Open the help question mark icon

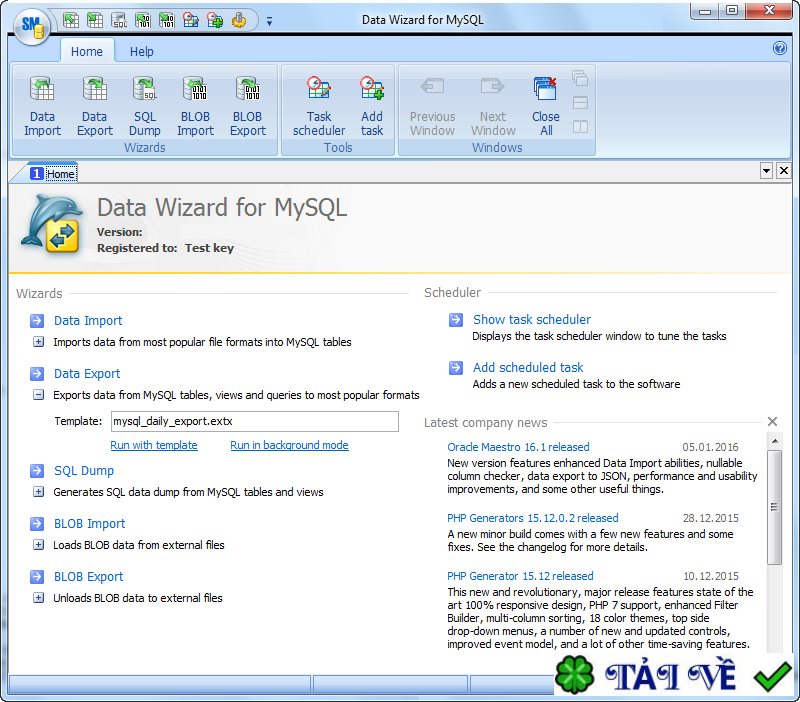click(780, 48)
